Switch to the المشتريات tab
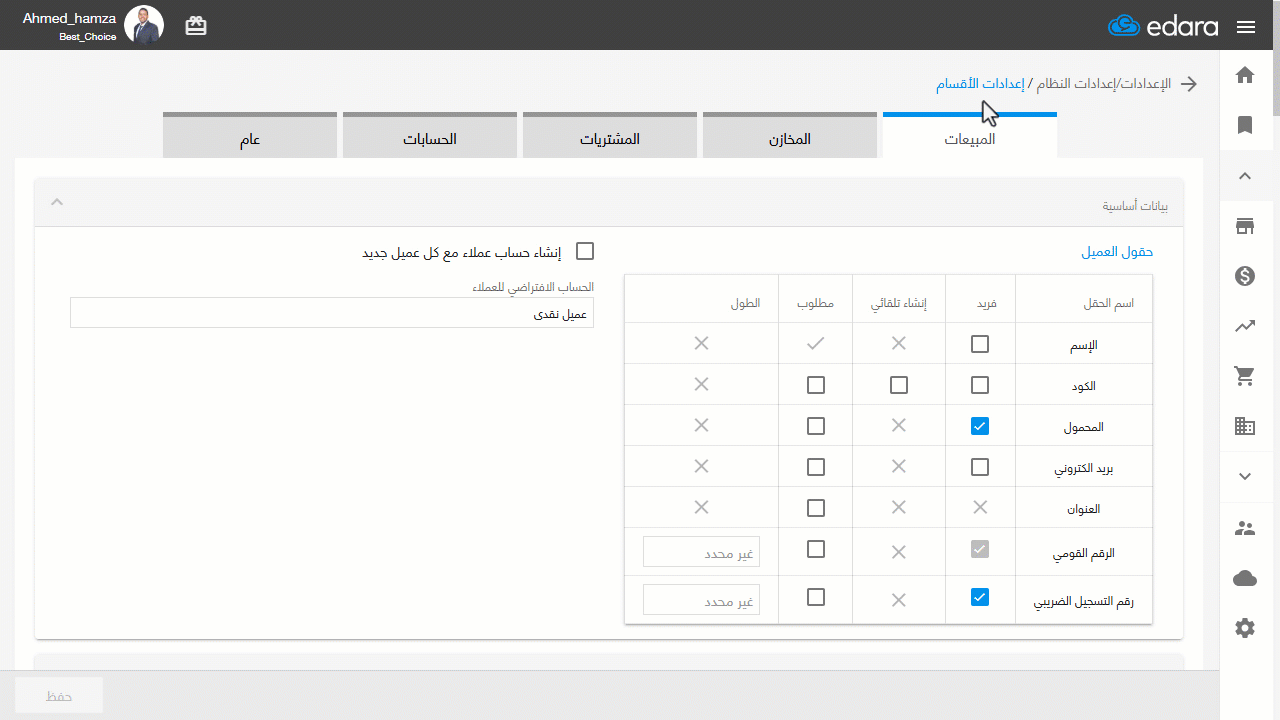The image size is (1280, 720). pos(610,137)
